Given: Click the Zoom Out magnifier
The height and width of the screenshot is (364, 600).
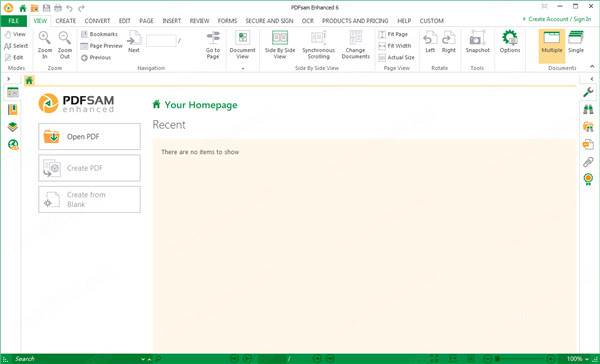Looking at the screenshot, I should click(x=65, y=45).
